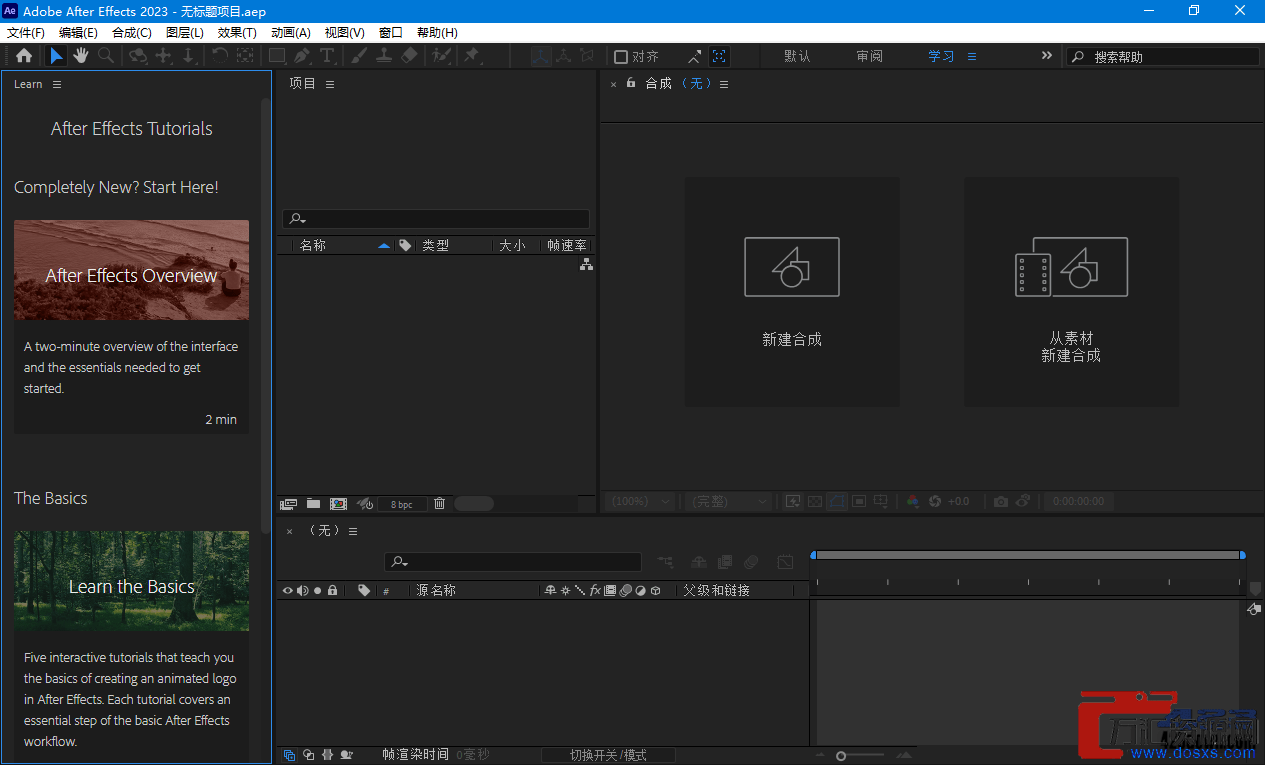Select the Eraser tool

408,56
